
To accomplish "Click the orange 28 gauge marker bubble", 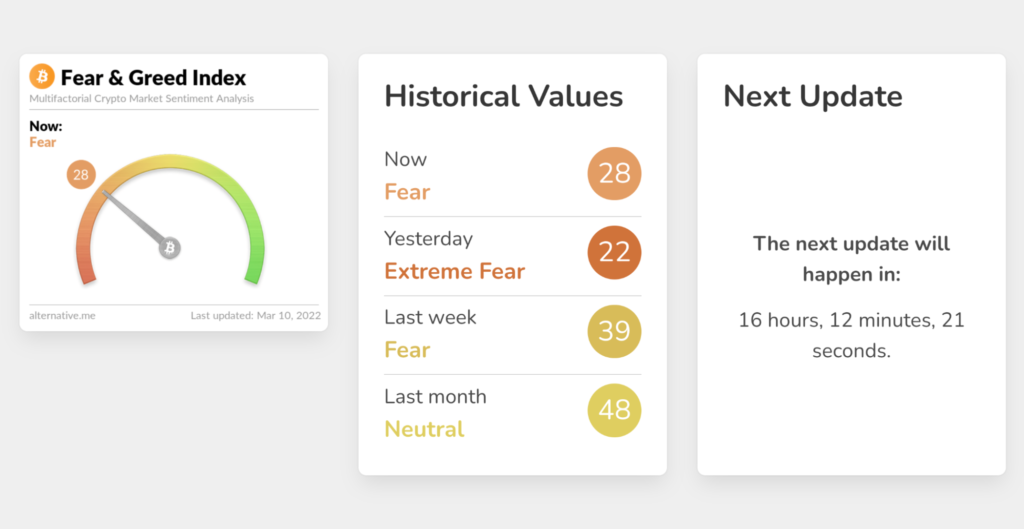I will [x=81, y=174].
